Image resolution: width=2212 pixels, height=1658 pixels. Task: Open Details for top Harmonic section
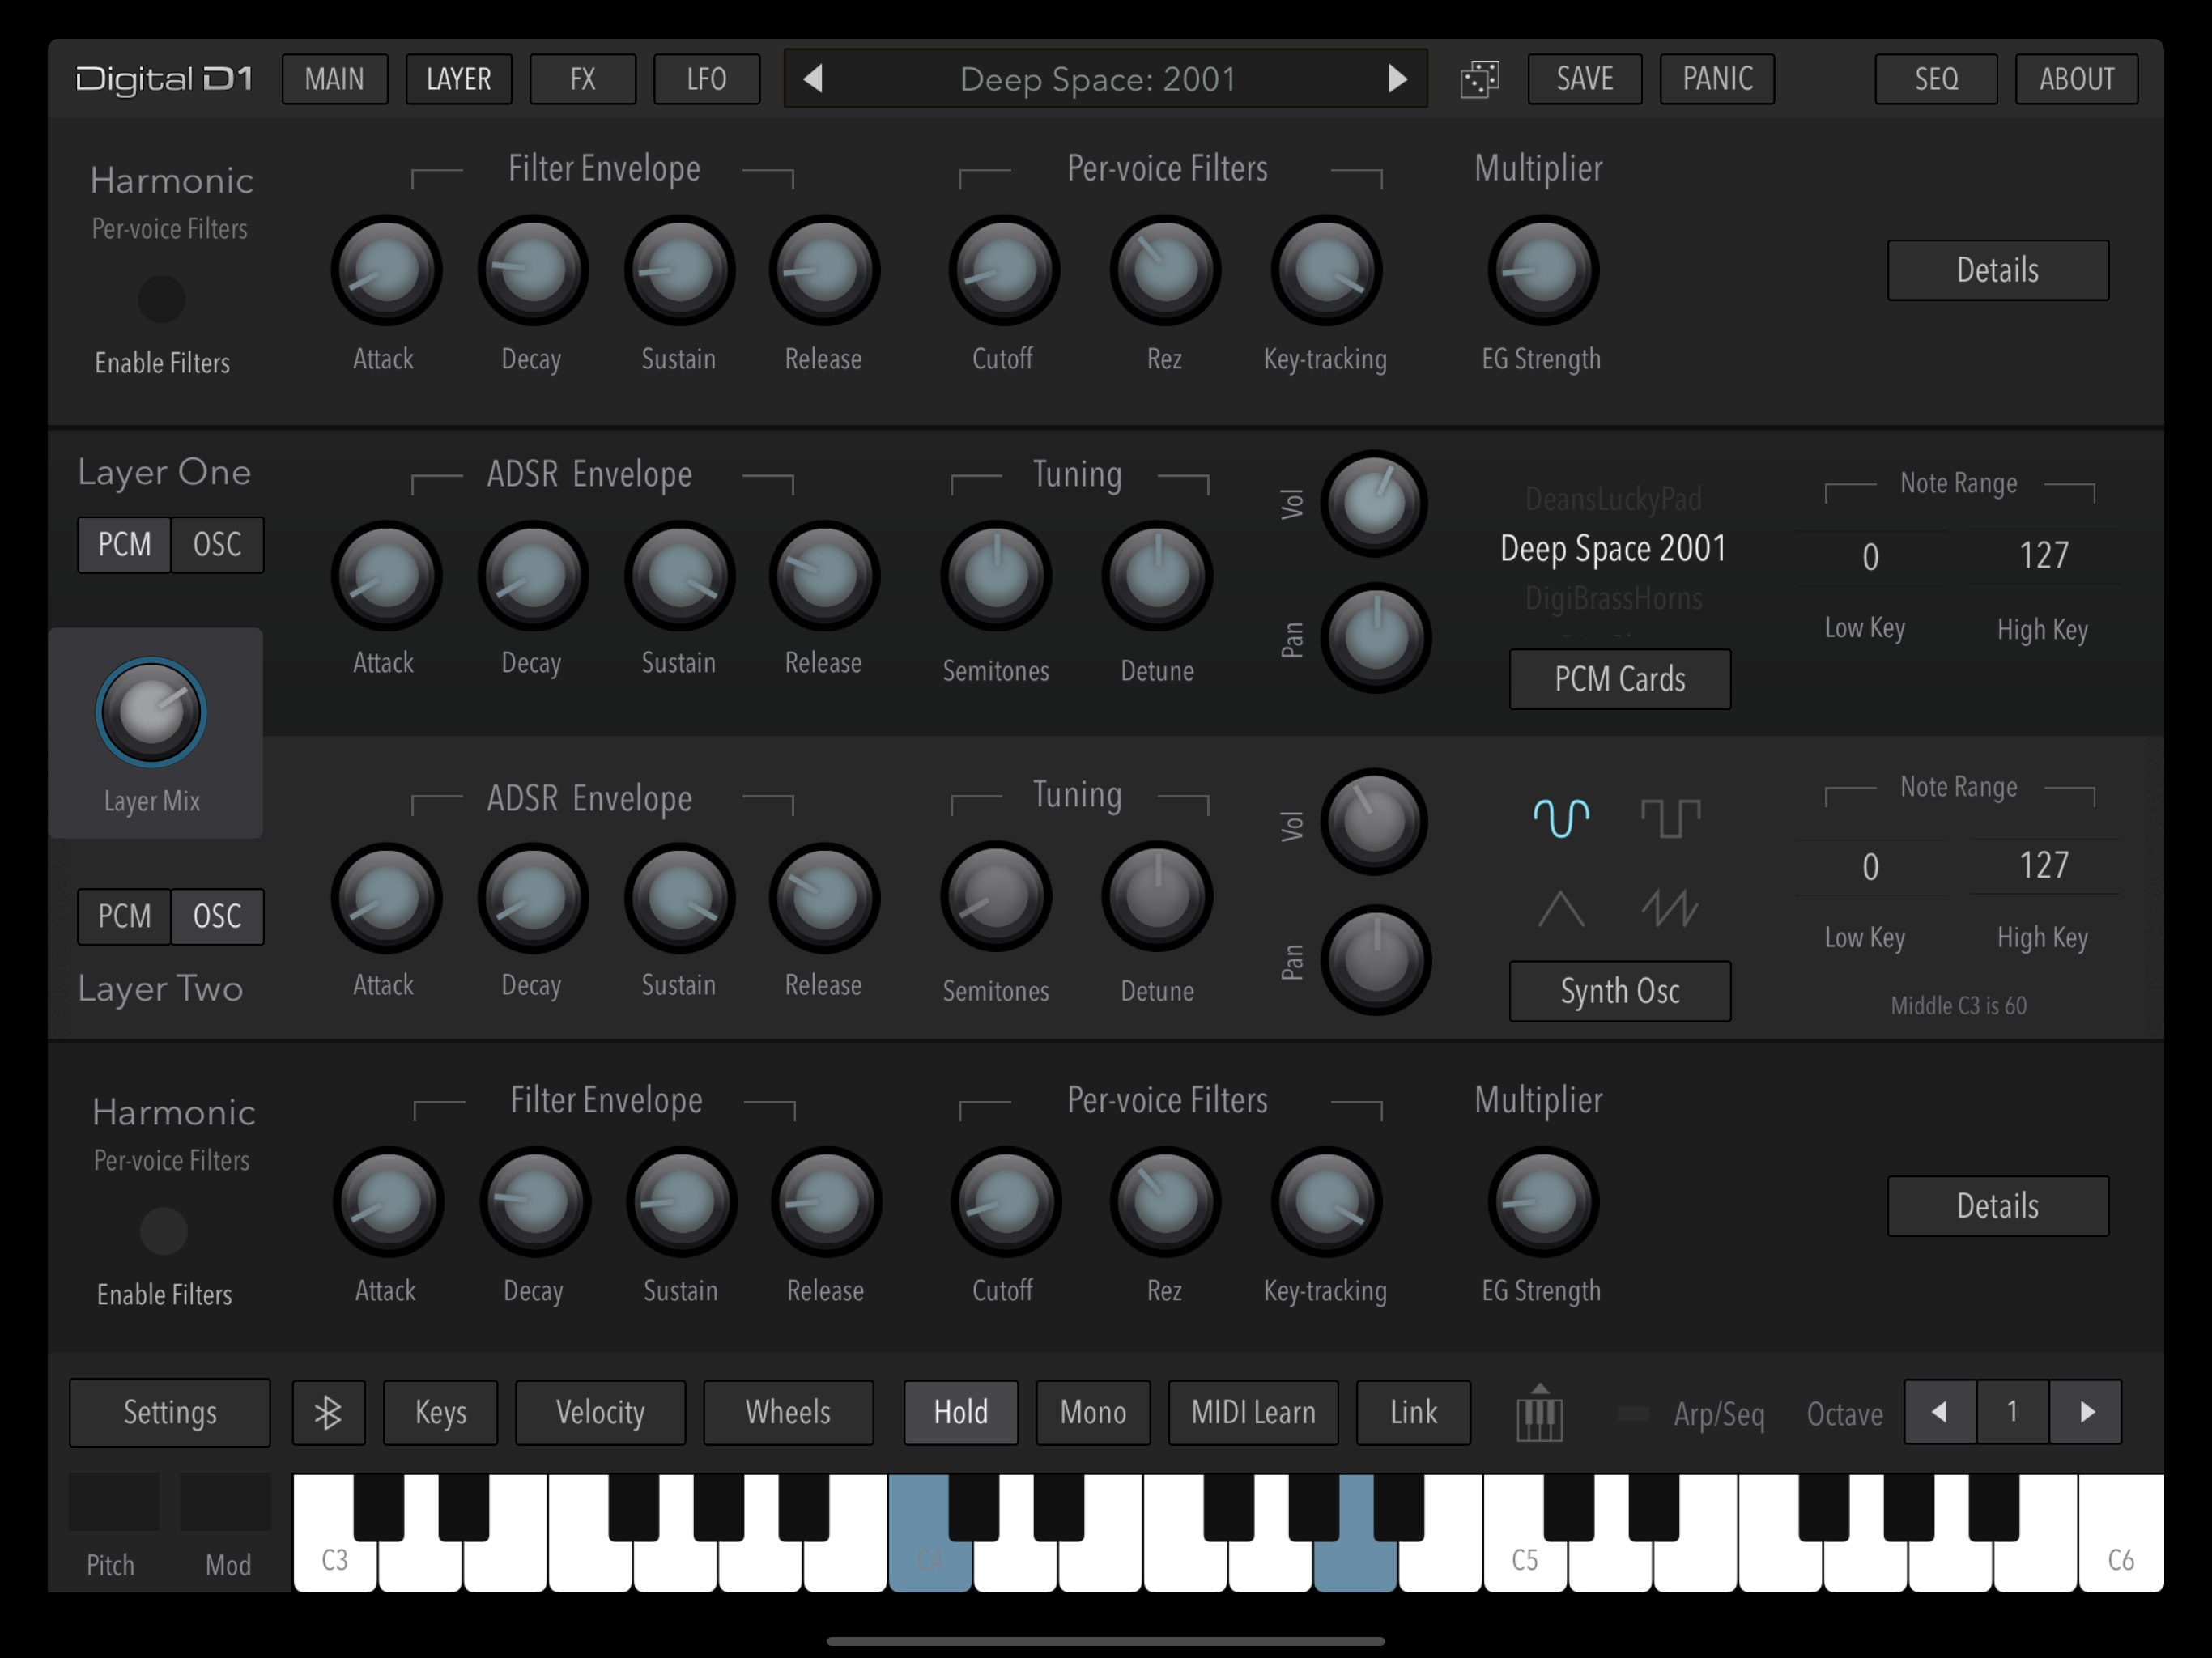click(1998, 270)
